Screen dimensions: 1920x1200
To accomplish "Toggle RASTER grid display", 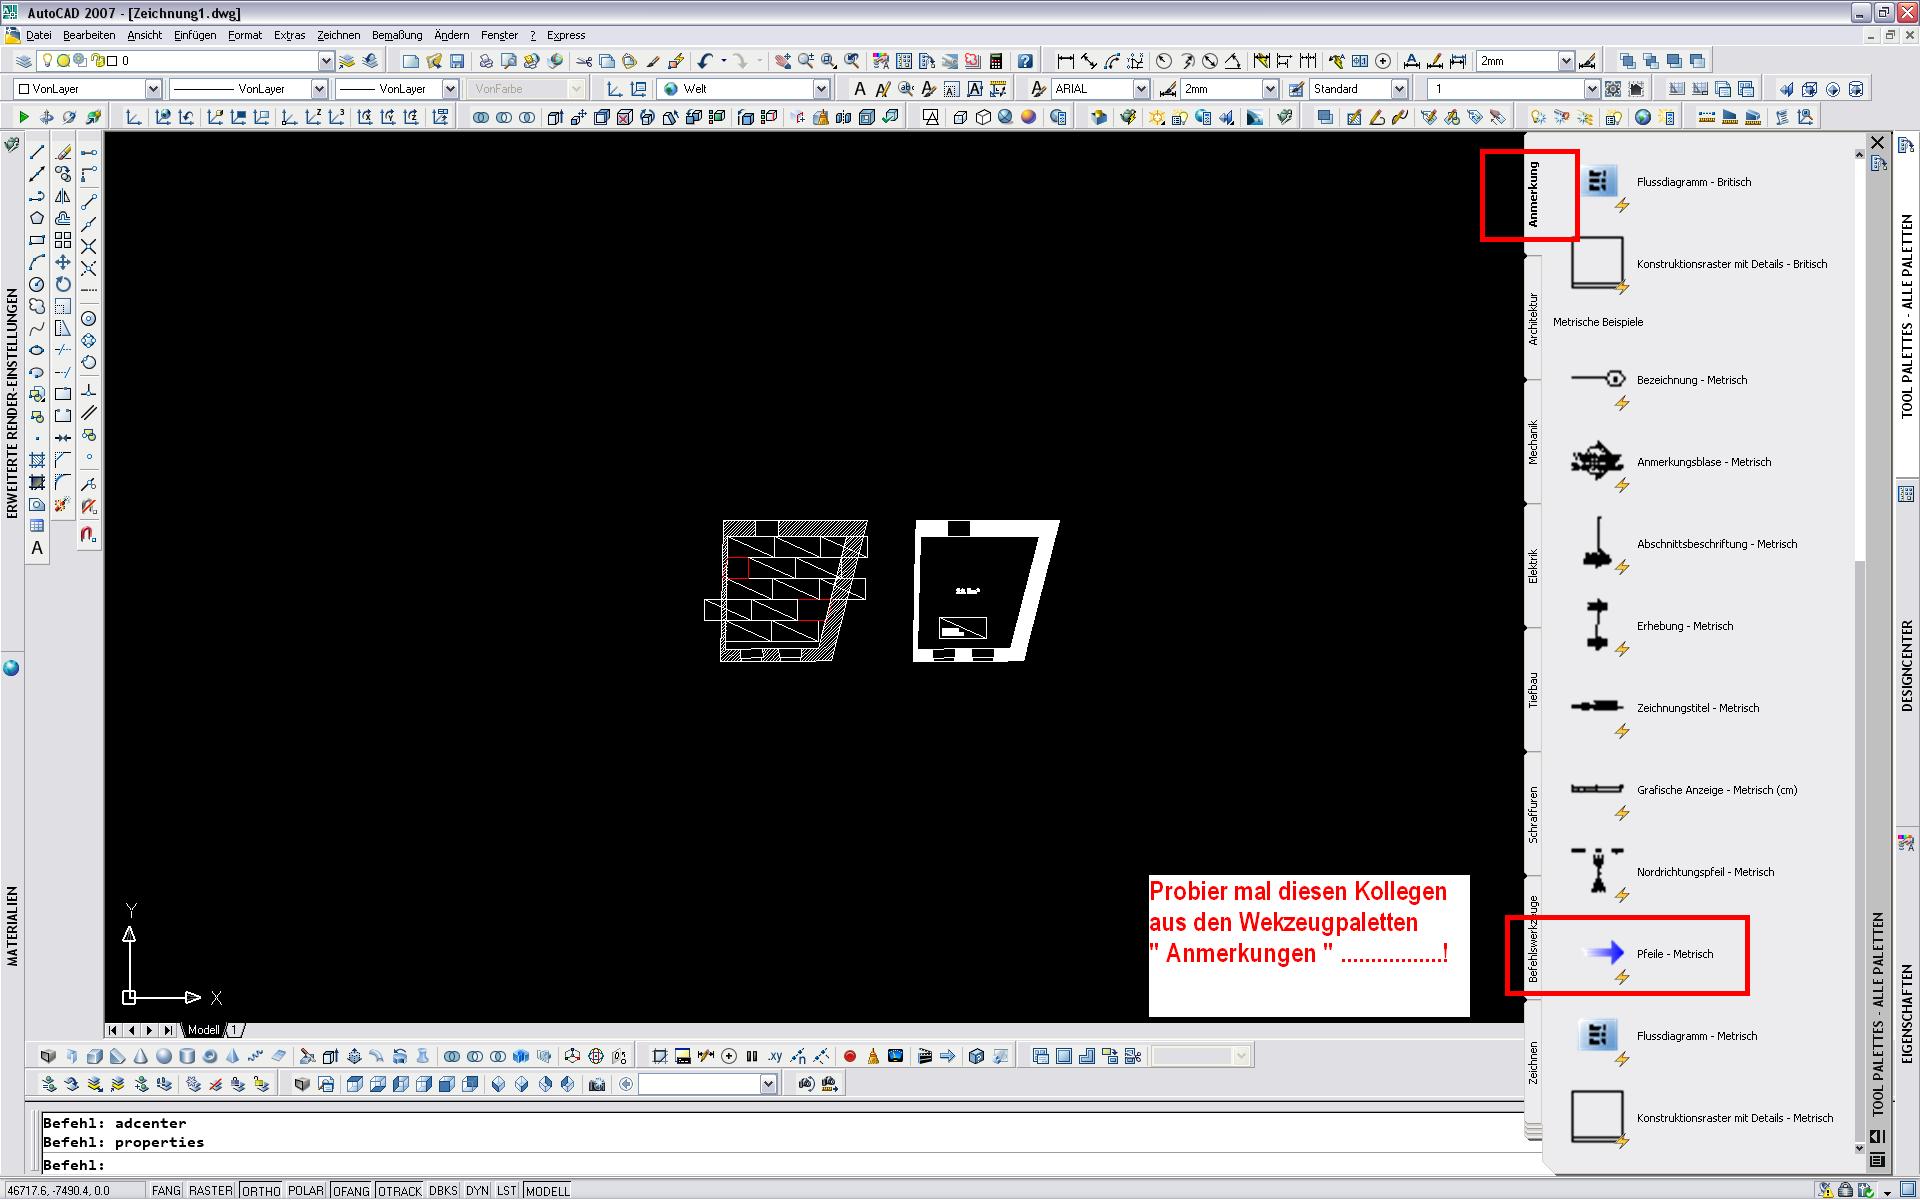I will (211, 1190).
